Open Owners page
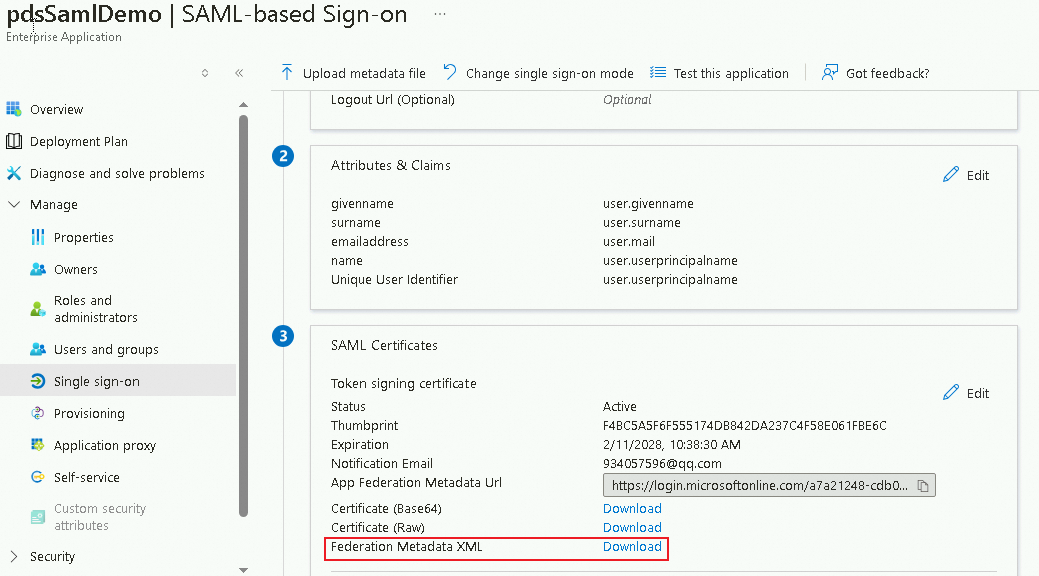The image size is (1039, 576). [x=76, y=270]
